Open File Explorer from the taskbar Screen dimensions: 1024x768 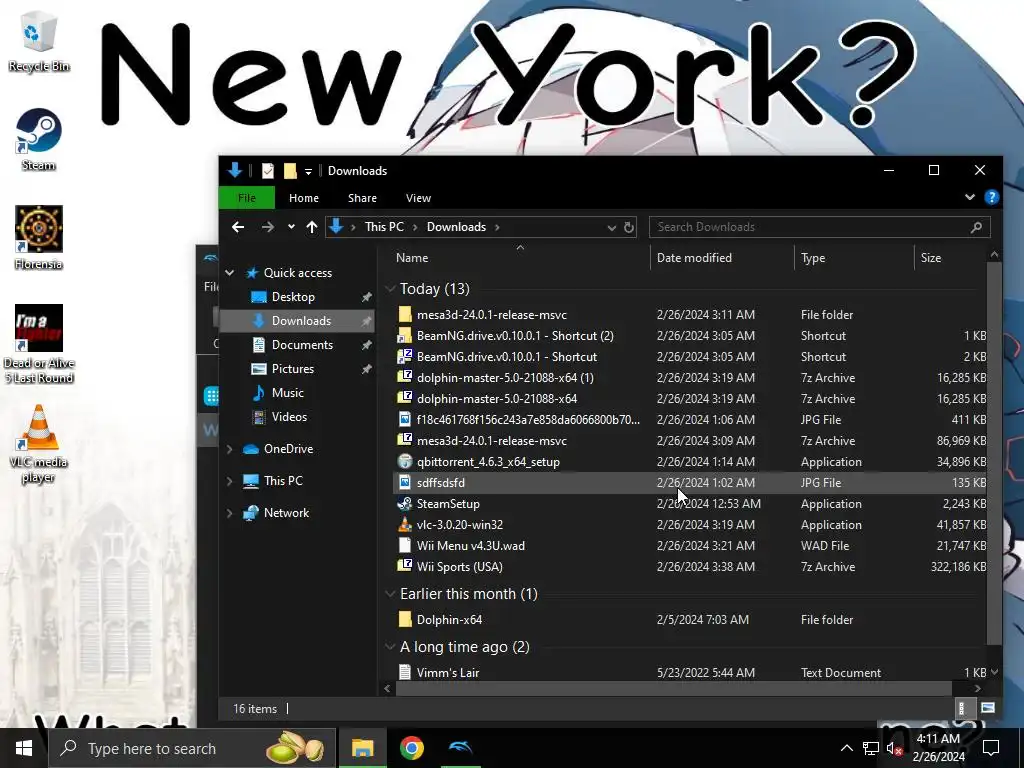point(362,748)
